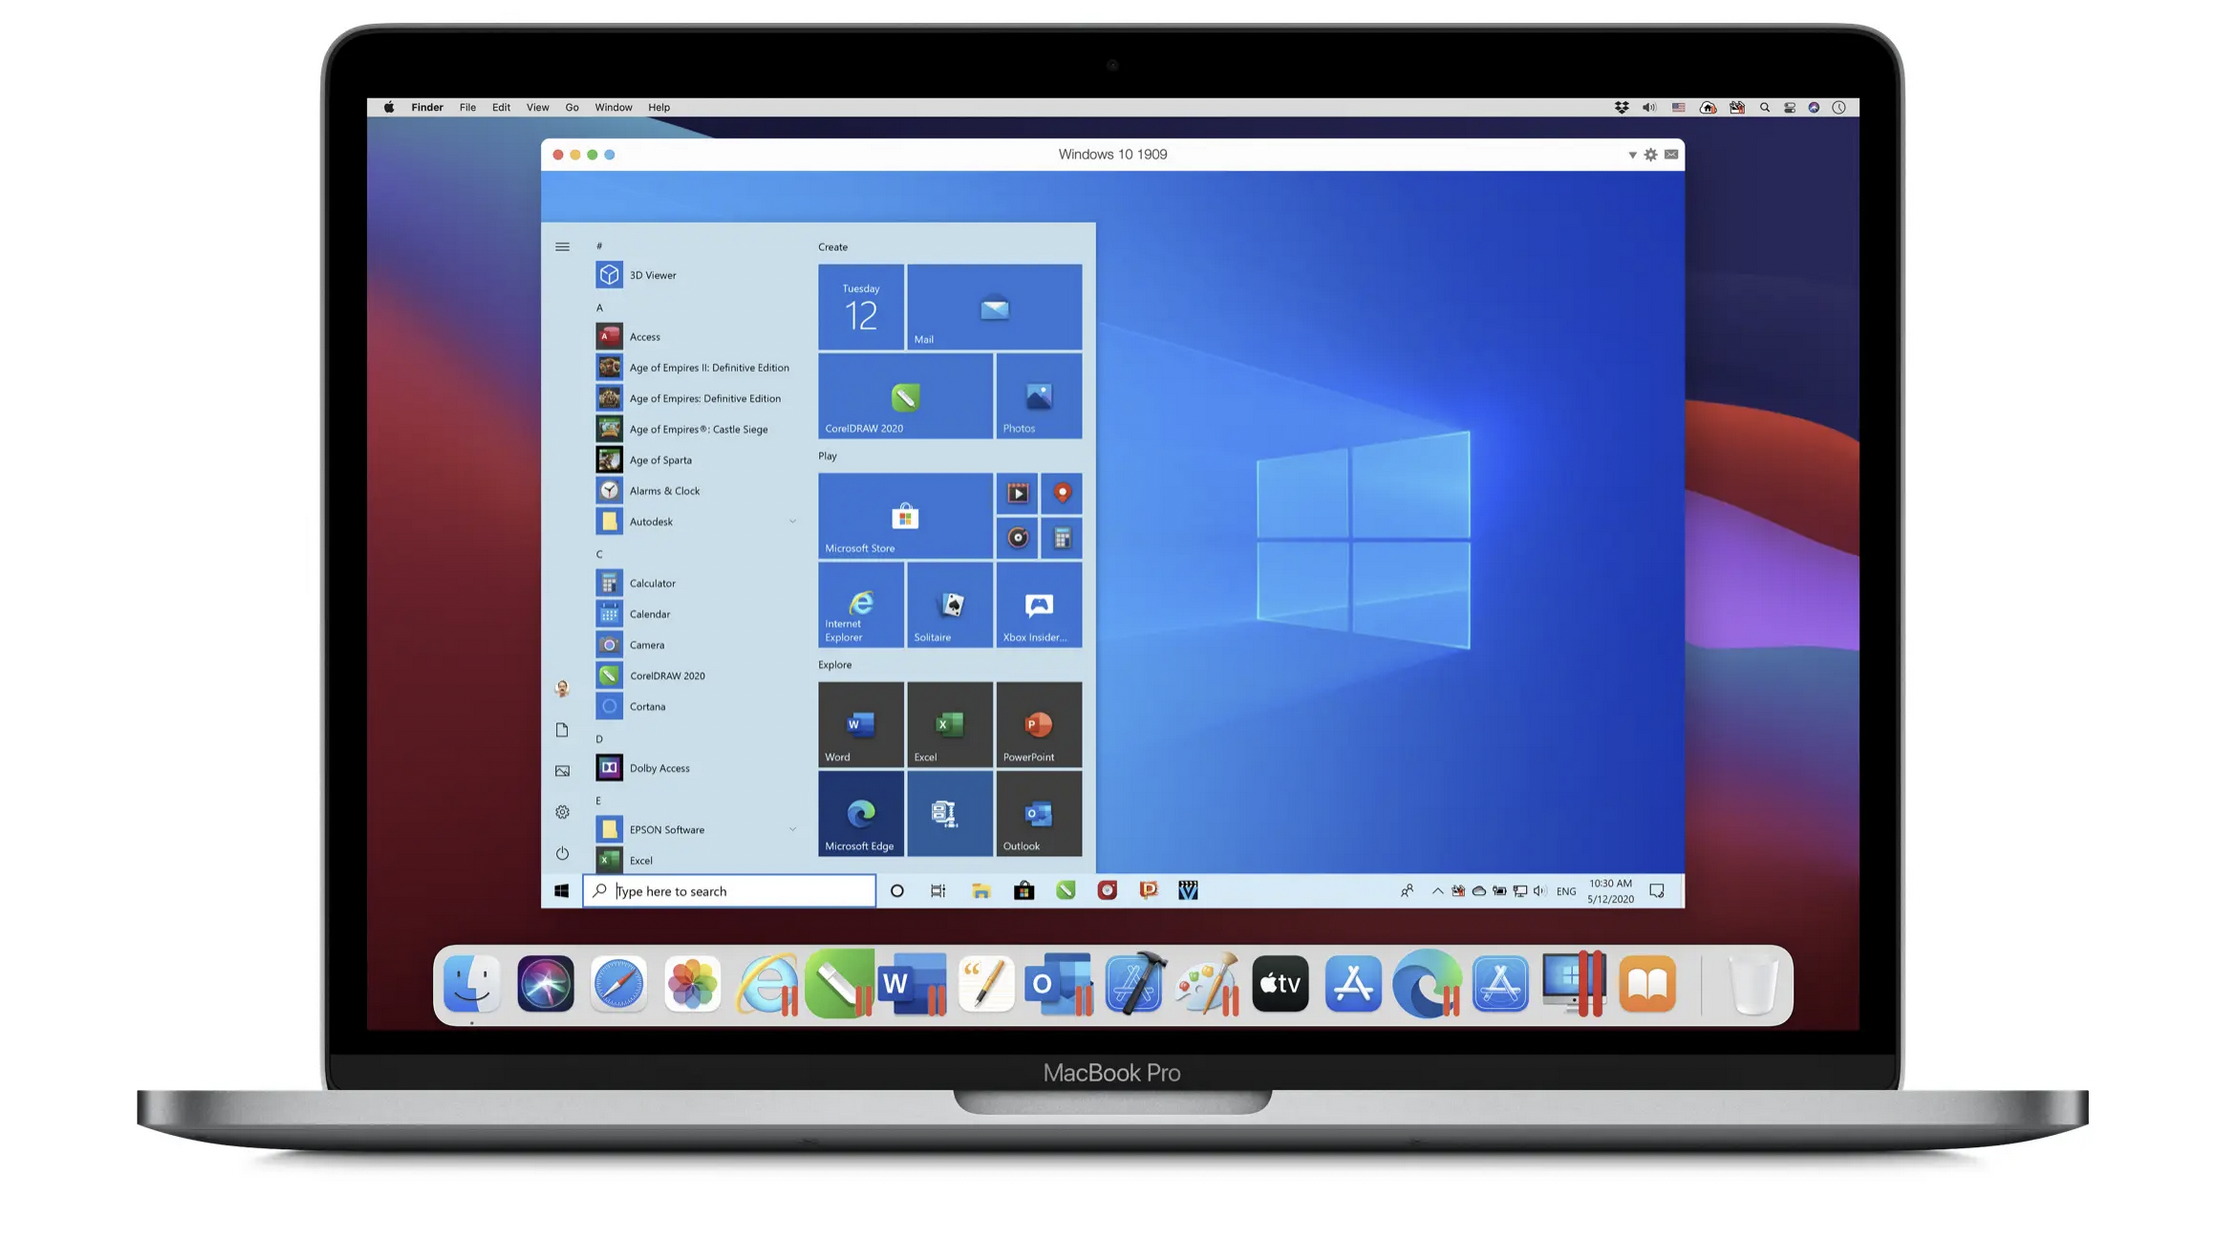2222x1248 pixels.
Task: Click the Cortana circle on the taskbar
Action: [897, 891]
